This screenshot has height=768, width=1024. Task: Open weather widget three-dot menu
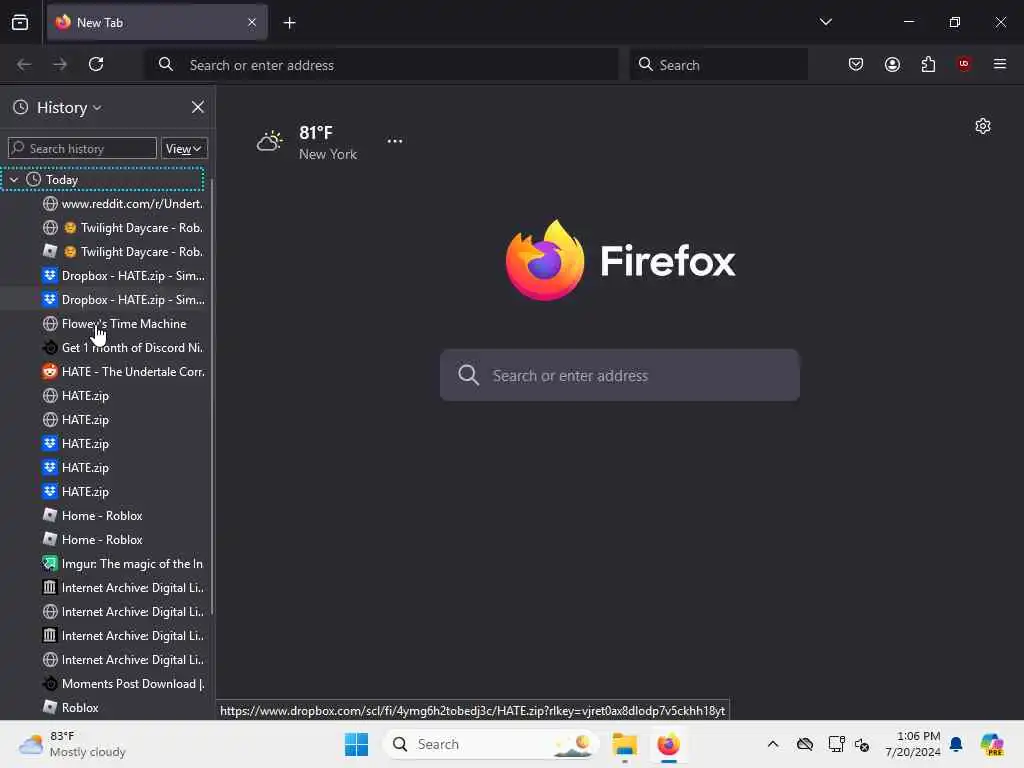394,141
